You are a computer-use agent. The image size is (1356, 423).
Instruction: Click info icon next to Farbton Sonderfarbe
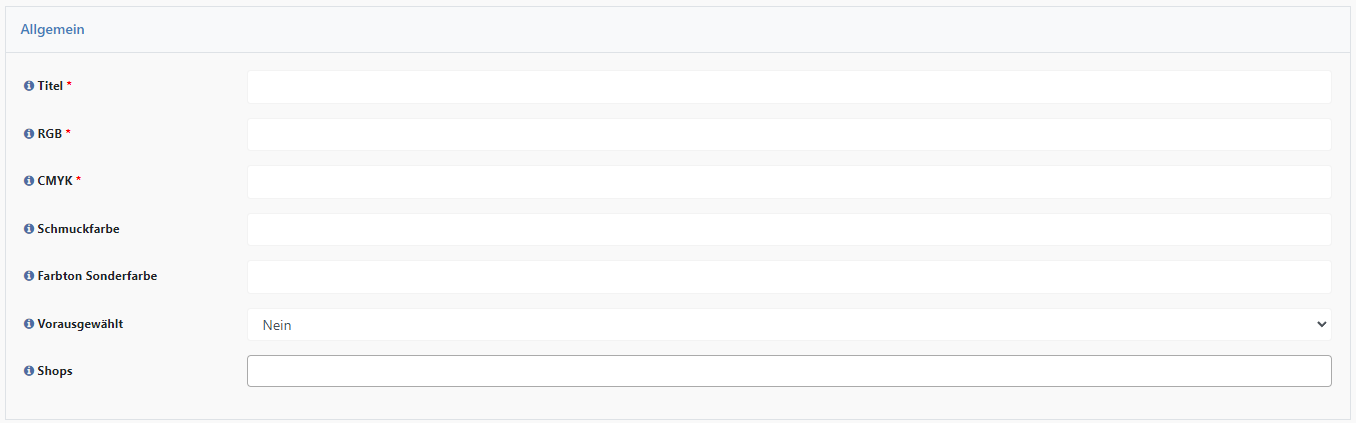(29, 276)
